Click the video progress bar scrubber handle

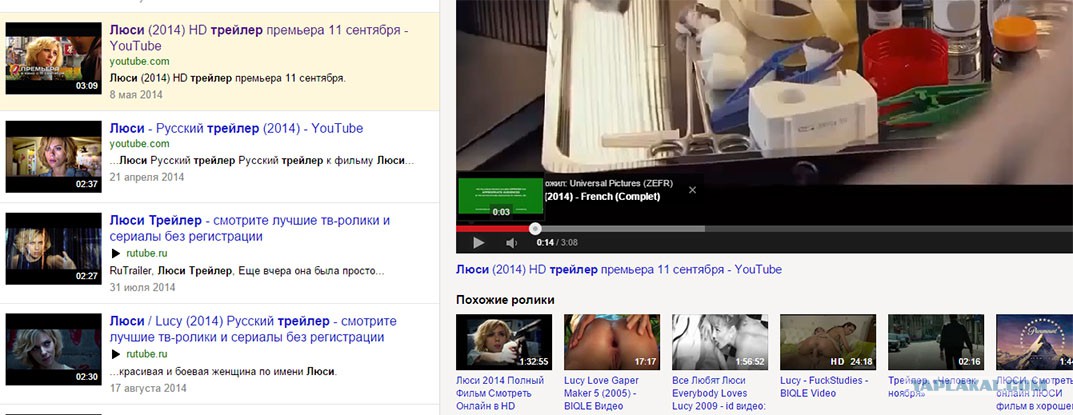535,229
